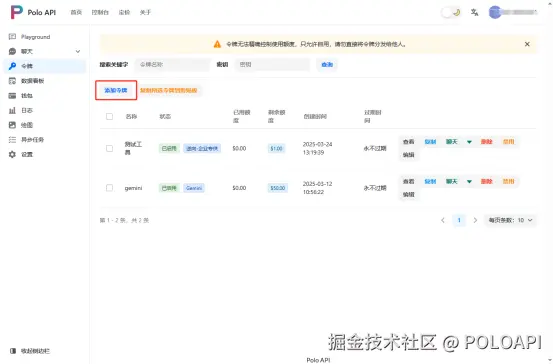Check the 测试工具 row checkbox

110,148
